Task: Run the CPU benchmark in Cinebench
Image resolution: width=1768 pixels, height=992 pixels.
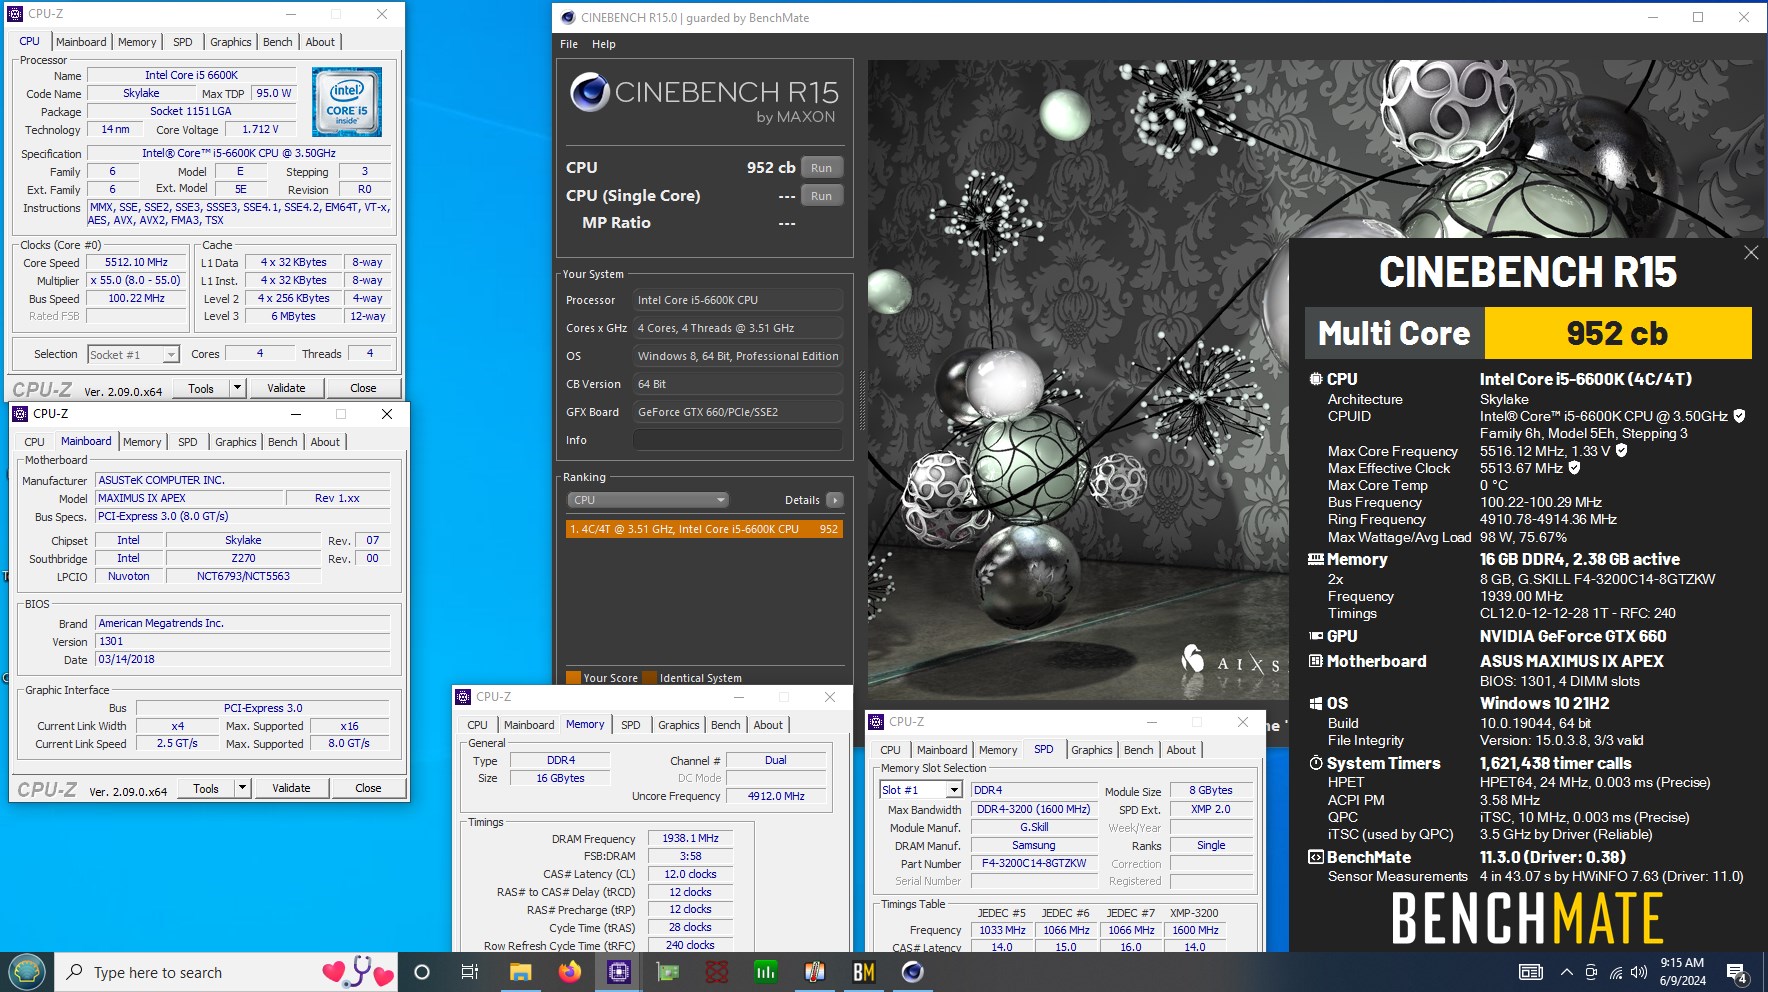Action: tap(821, 168)
